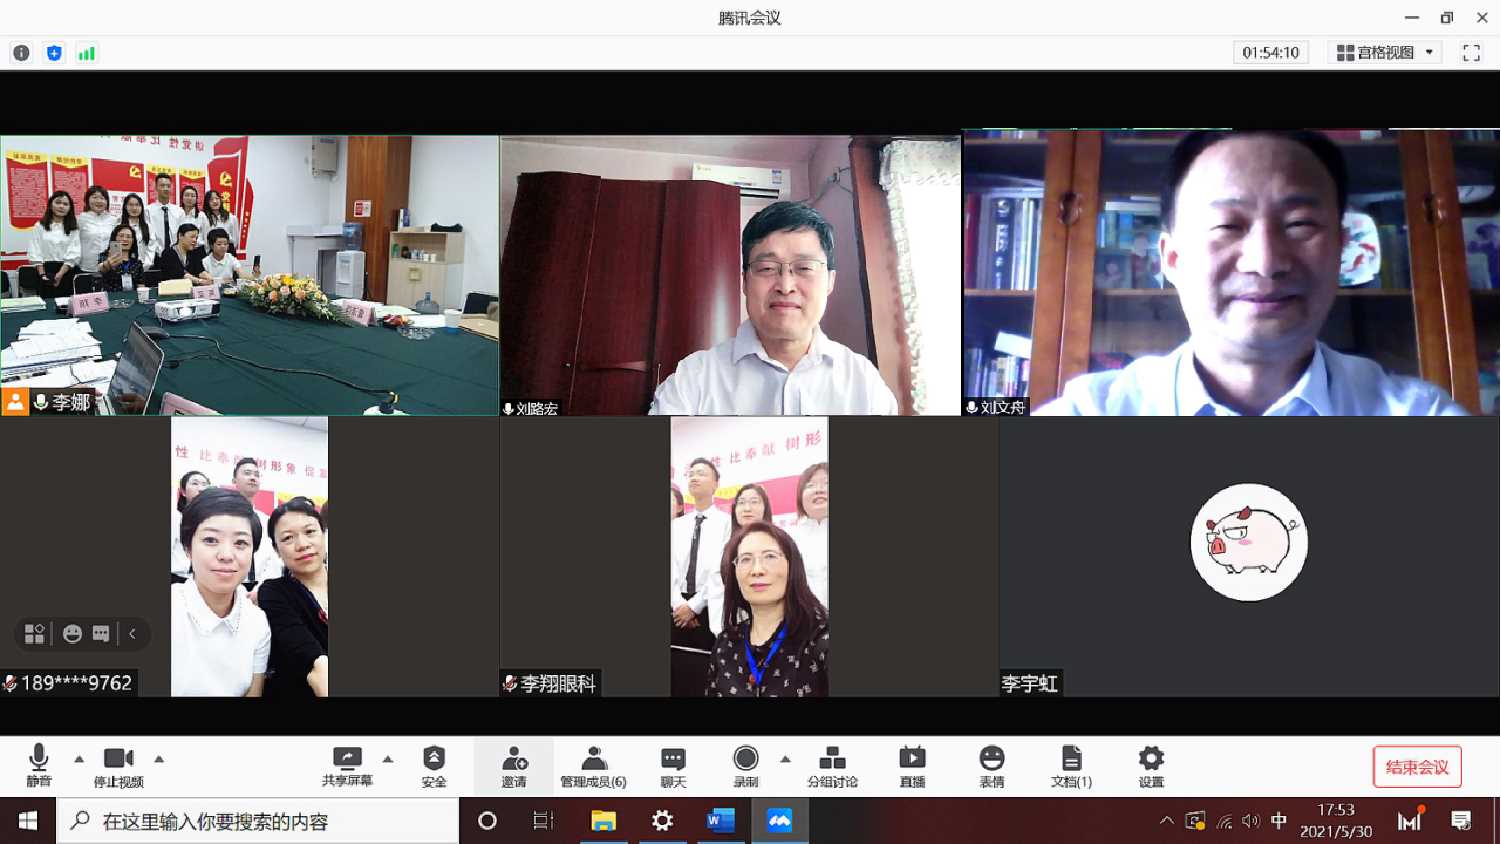Expand video options arrow beside 停止视频

[159, 759]
